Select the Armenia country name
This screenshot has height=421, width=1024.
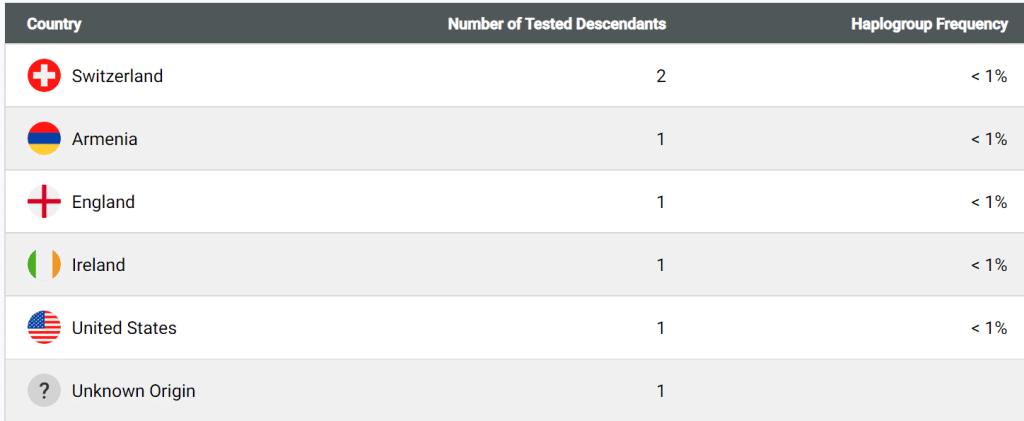tap(105, 139)
